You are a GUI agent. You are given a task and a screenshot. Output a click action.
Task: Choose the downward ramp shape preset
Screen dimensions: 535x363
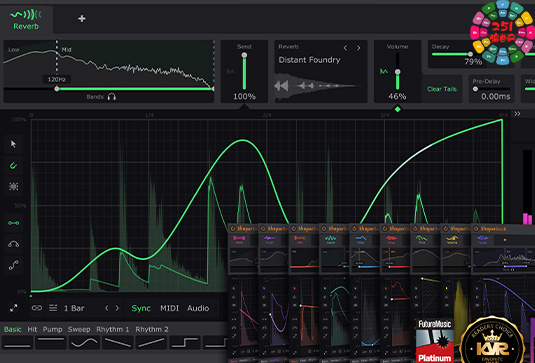tap(118, 342)
